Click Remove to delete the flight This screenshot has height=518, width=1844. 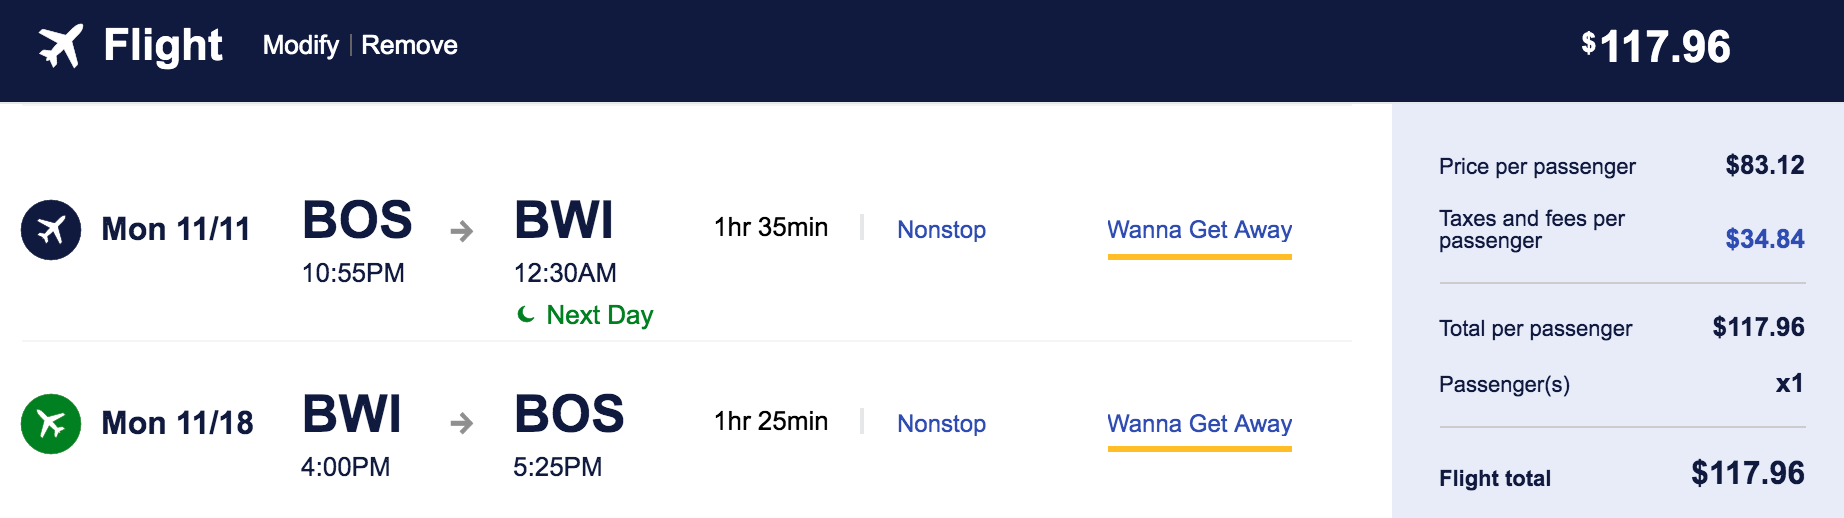409,45
